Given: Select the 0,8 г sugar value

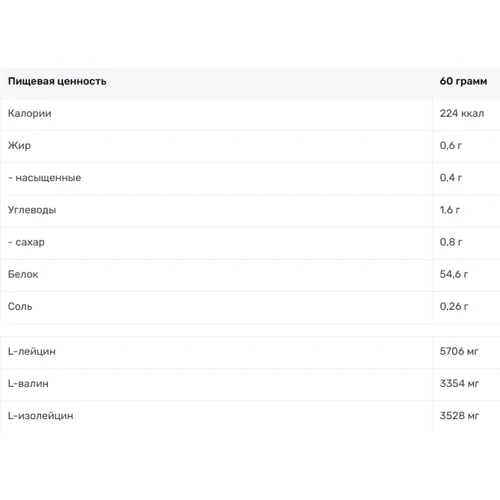Looking at the screenshot, I should 451,242.
